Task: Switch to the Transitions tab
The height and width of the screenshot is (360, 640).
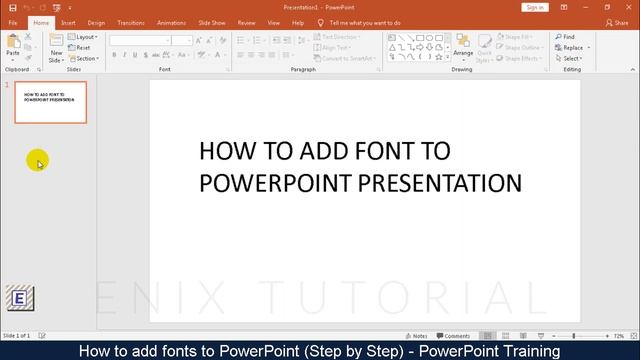Action: pyautogui.click(x=131, y=23)
